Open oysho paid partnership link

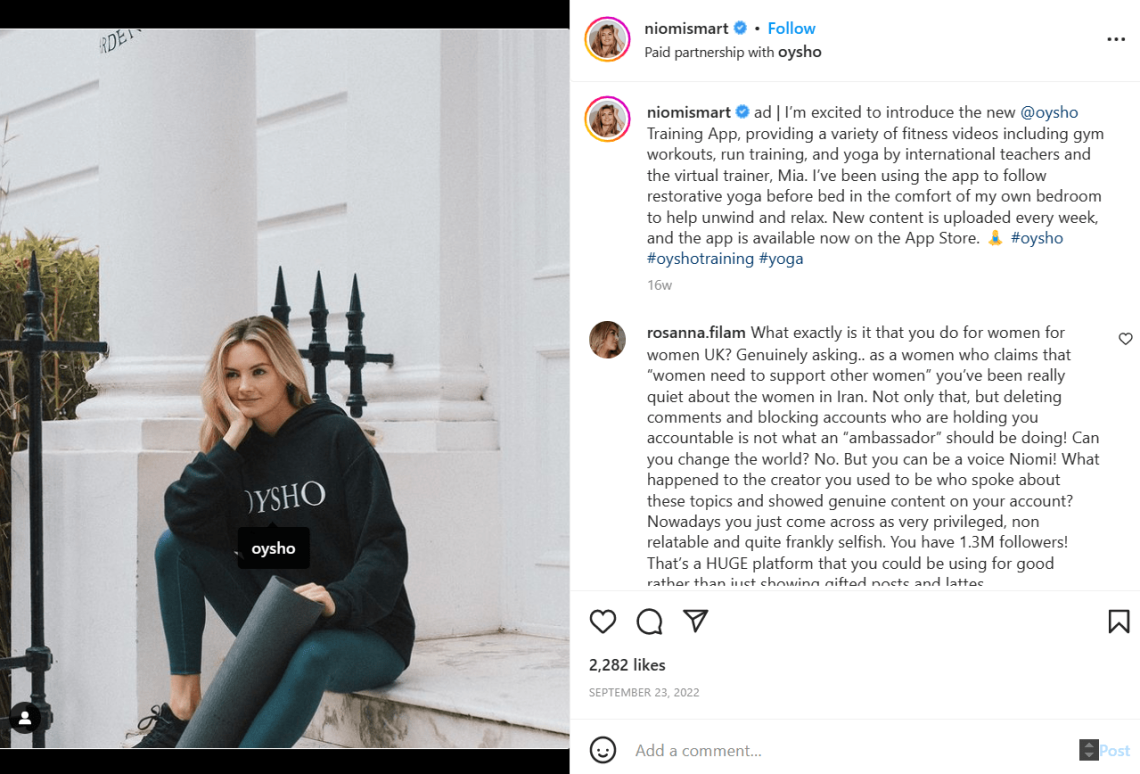(799, 52)
